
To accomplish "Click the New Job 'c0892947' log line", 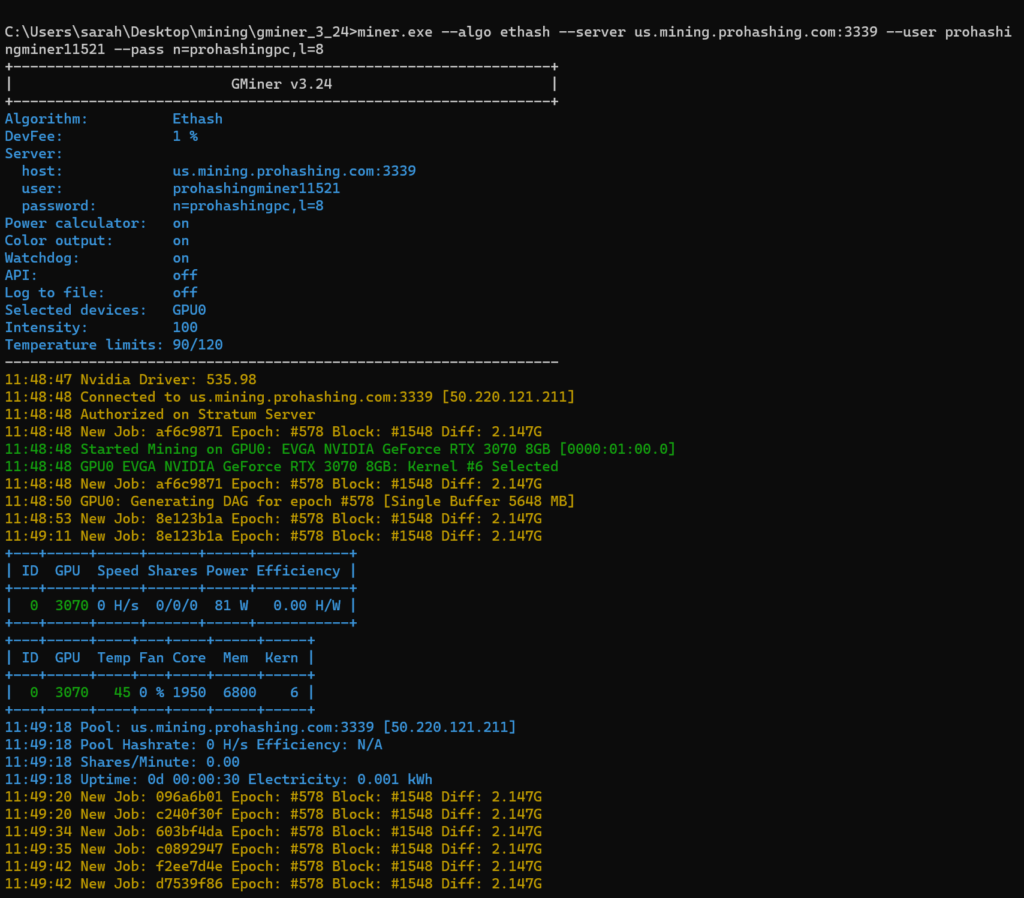I will [x=273, y=849].
